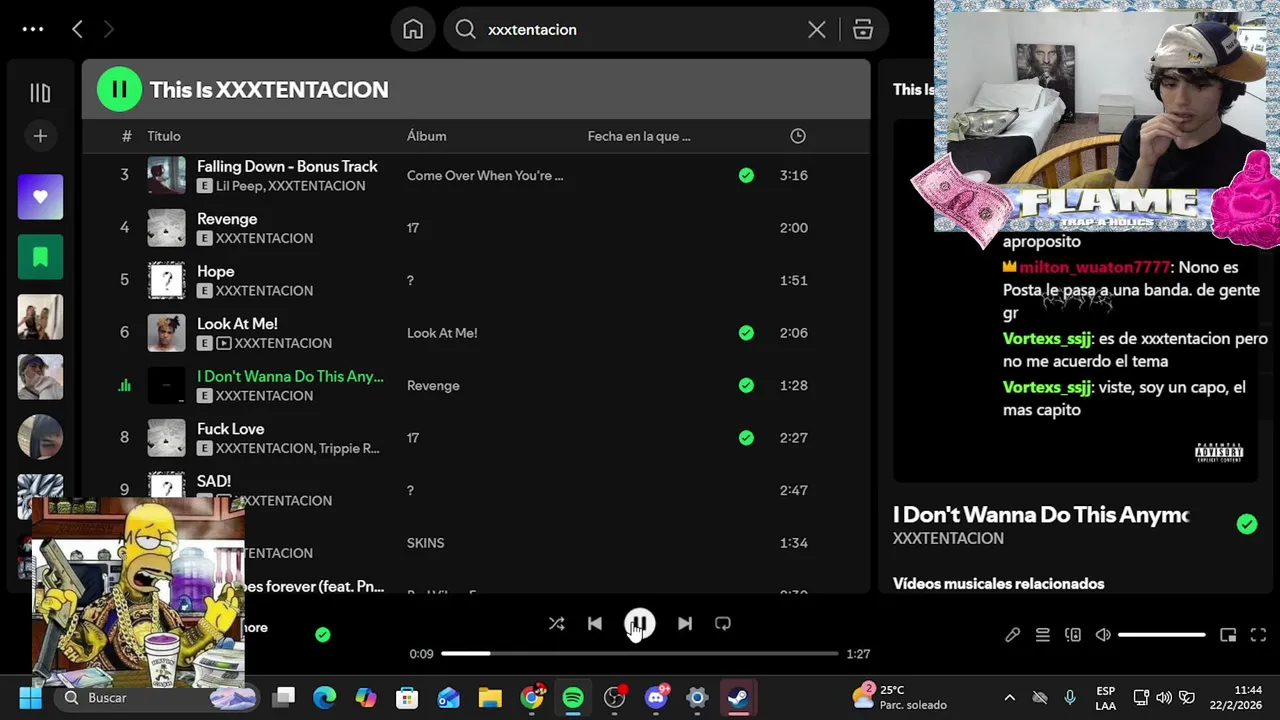Show hidden system tray icons
Screen dimensions: 1280x720
1009,698
